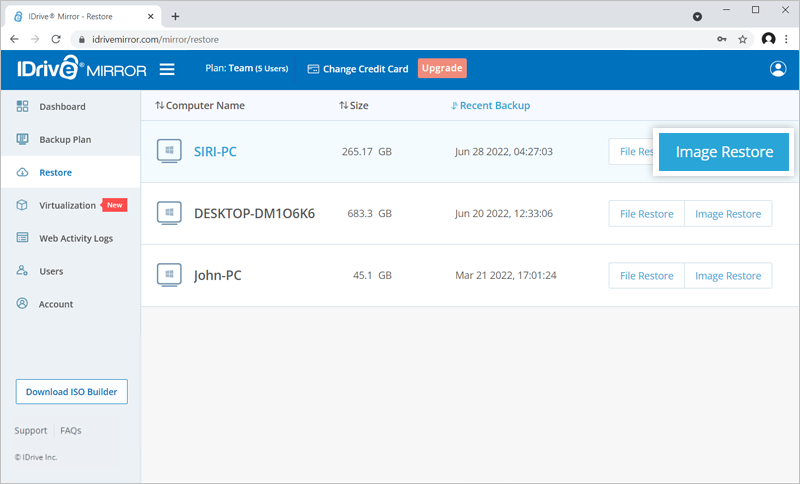Click the computer icon beside John-PC
The image size is (800, 484).
(x=169, y=275)
